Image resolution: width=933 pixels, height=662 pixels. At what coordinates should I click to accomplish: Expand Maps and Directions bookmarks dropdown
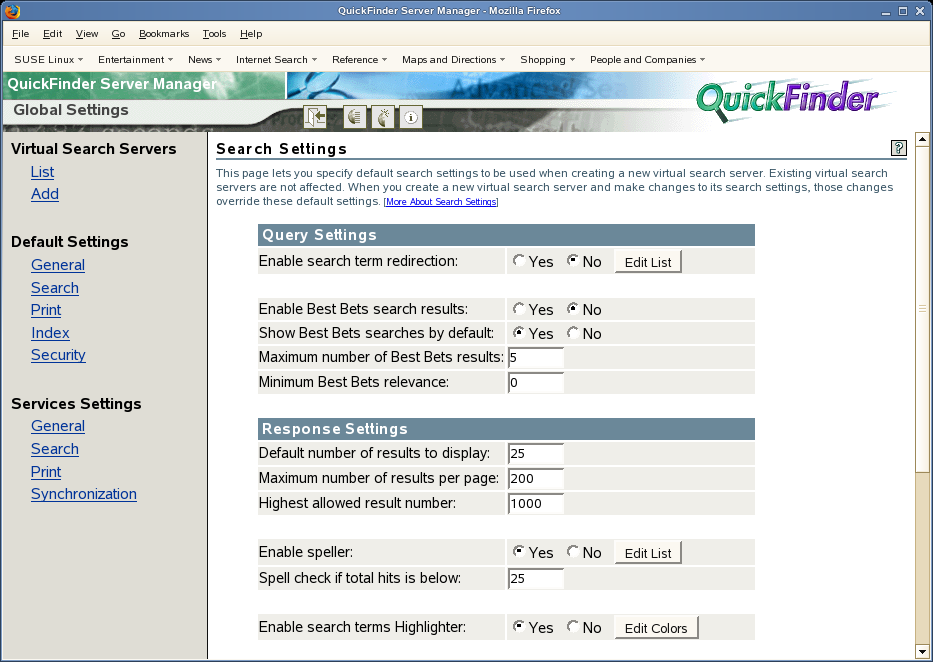coord(453,59)
